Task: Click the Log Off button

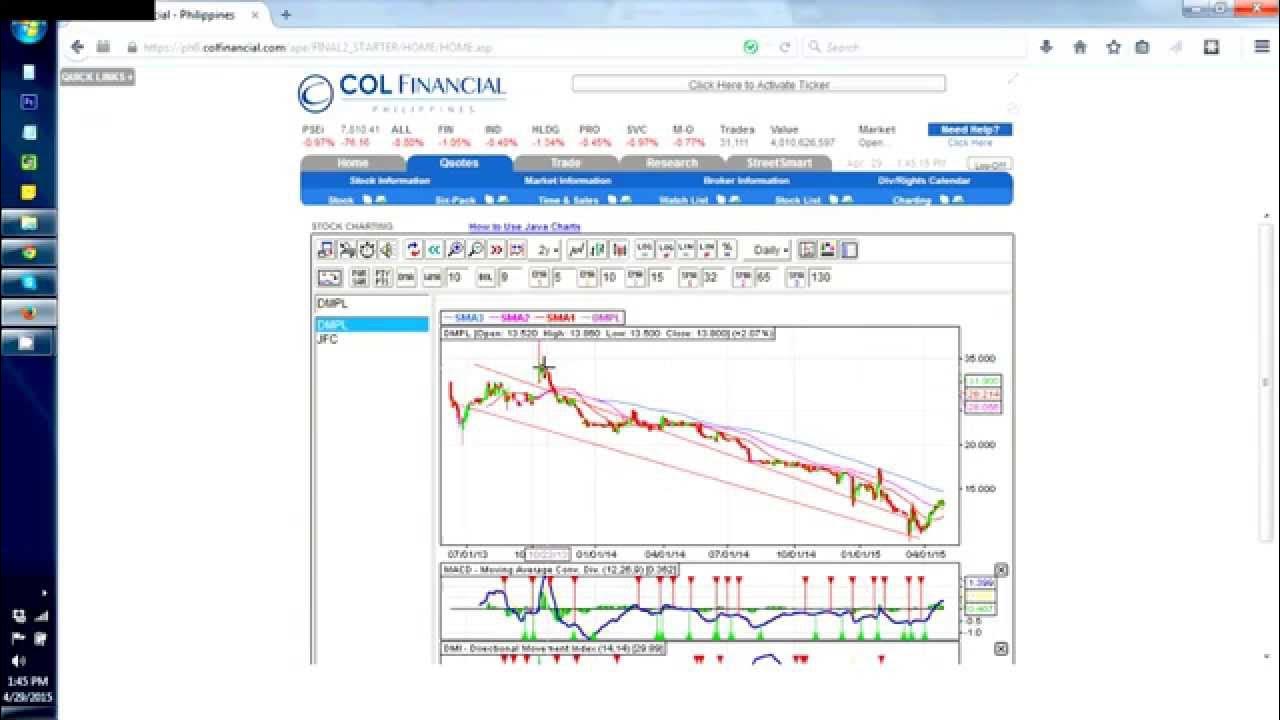Action: point(990,165)
